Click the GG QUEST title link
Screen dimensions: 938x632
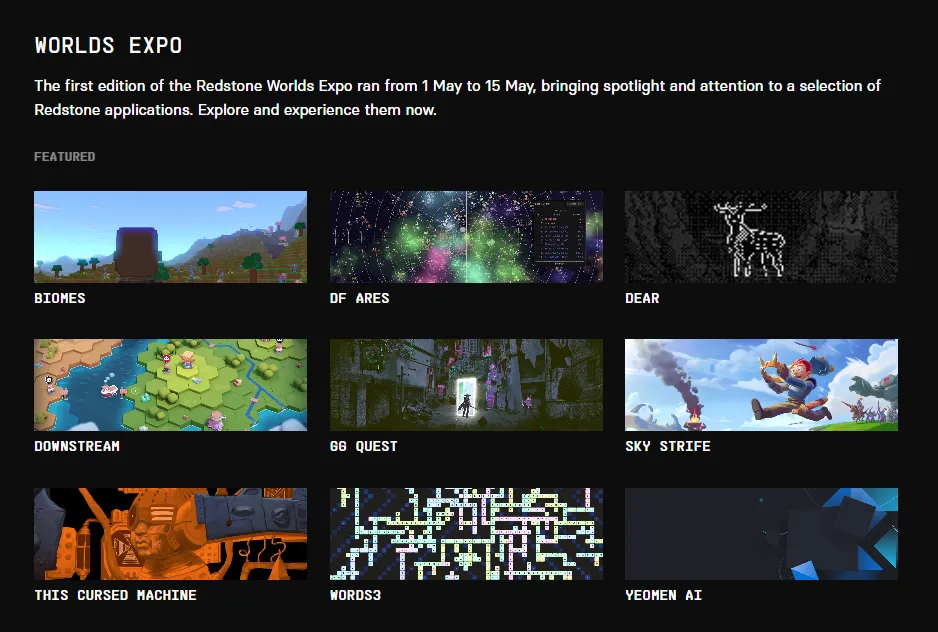[363, 446]
